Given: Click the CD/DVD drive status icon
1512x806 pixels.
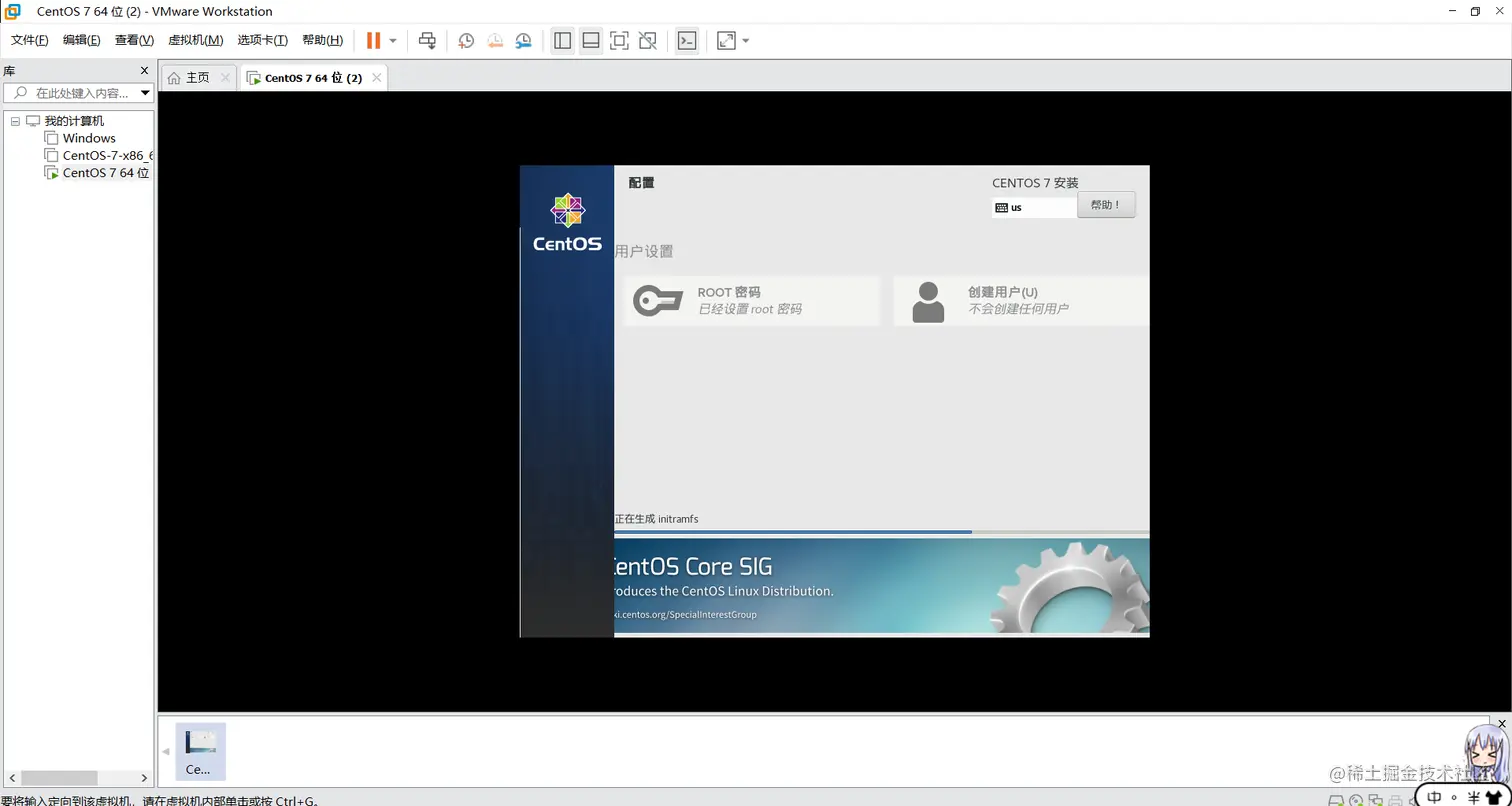Looking at the screenshot, I should (x=1356, y=801).
